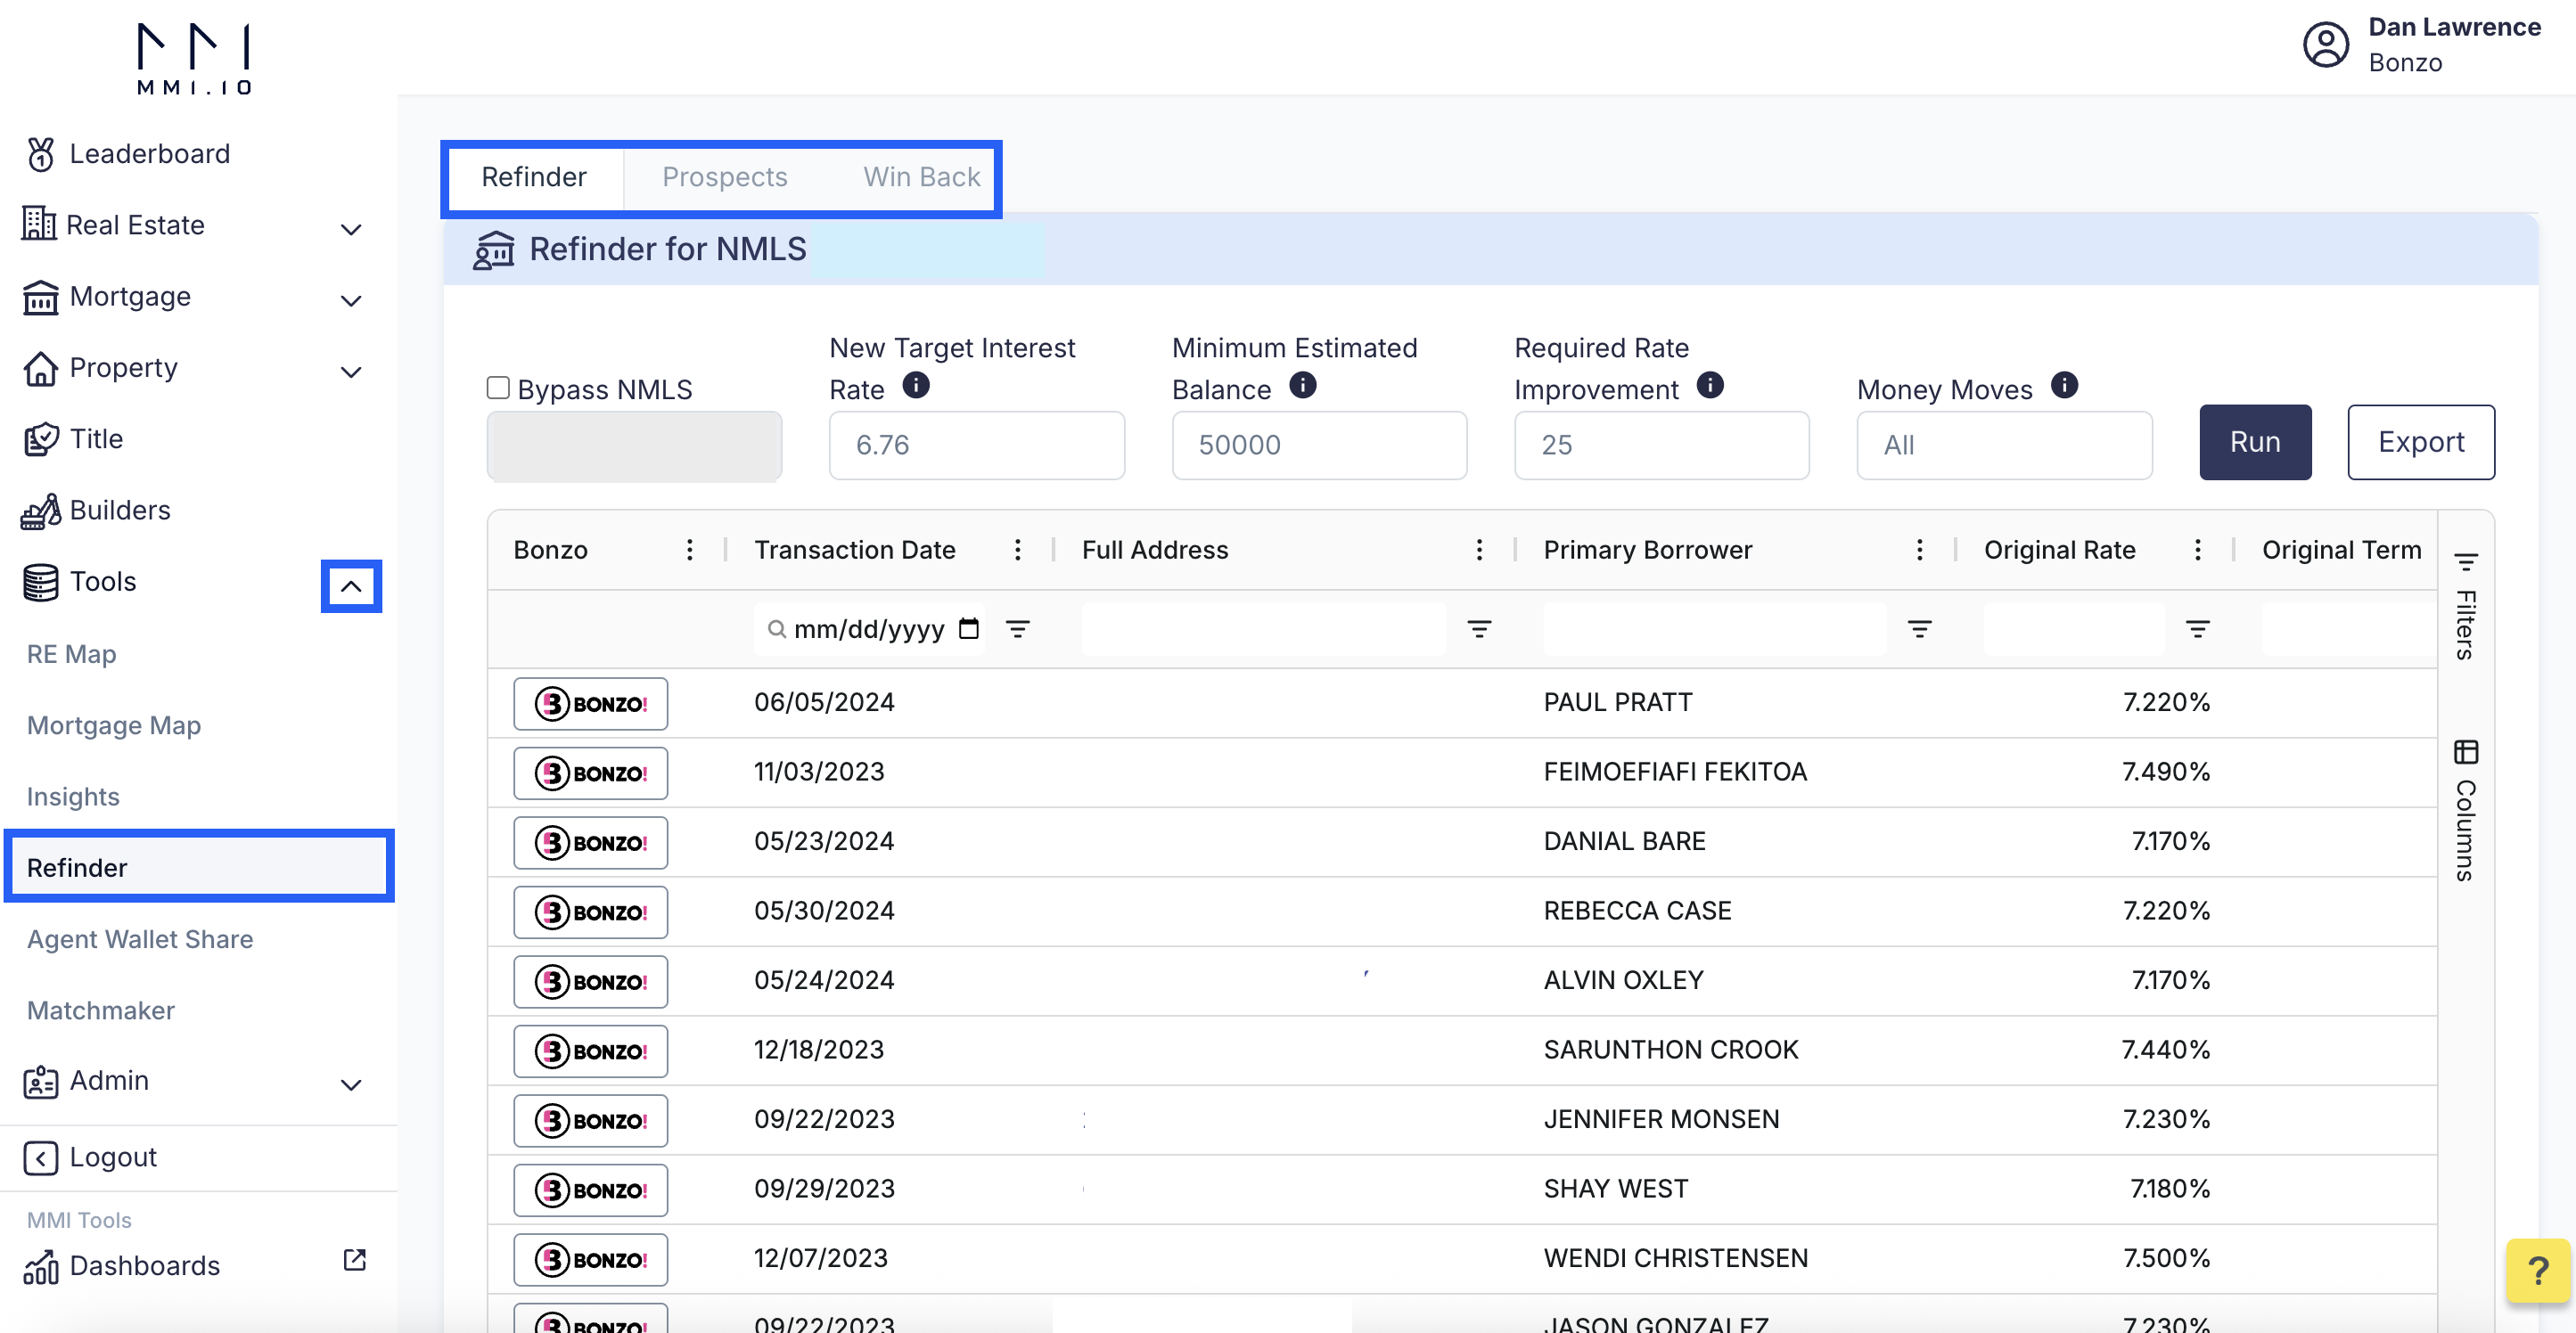The height and width of the screenshot is (1333, 2576).
Task: Click the Admin badge icon
Action: 40,1081
